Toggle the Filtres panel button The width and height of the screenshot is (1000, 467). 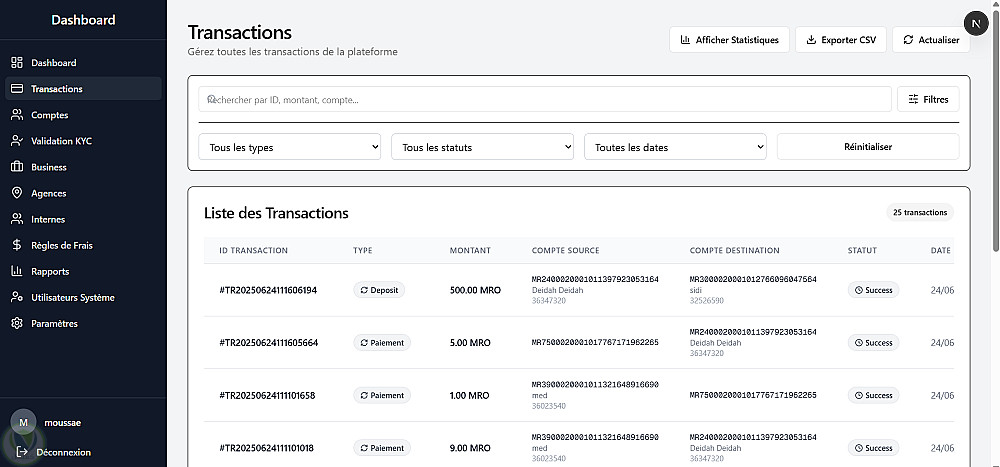pyautogui.click(x=928, y=99)
